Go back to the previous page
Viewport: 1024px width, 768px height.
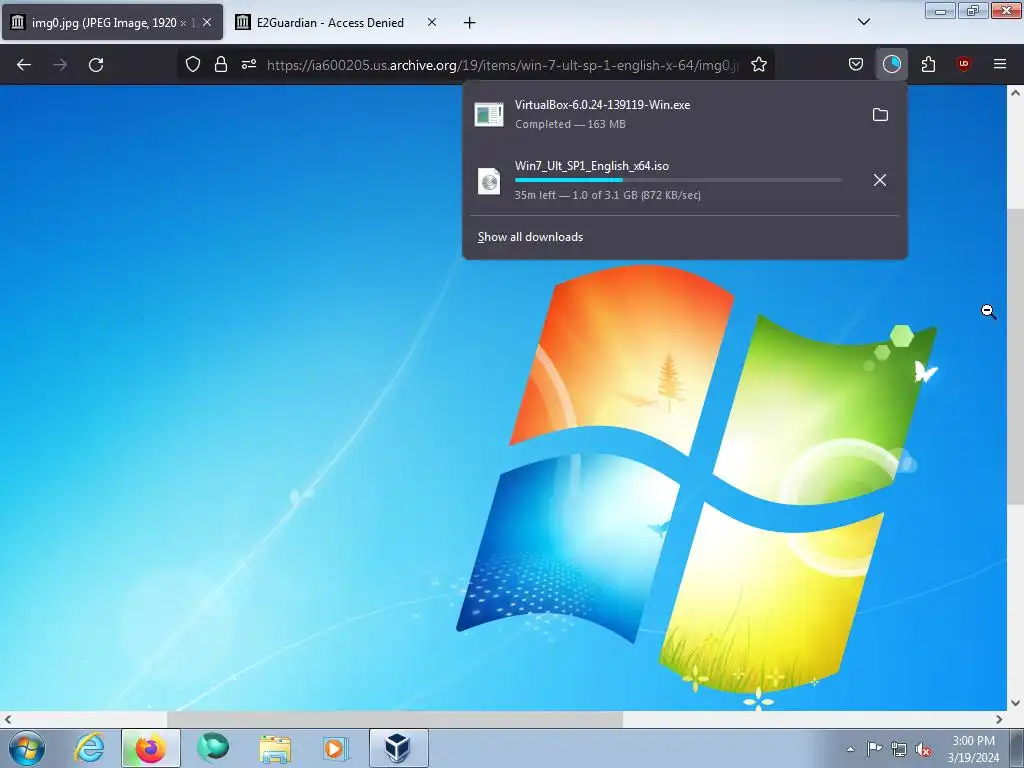pos(24,65)
